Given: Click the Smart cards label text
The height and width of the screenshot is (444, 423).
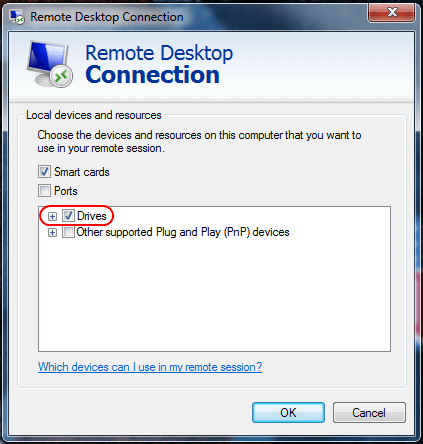Looking at the screenshot, I should coord(82,172).
